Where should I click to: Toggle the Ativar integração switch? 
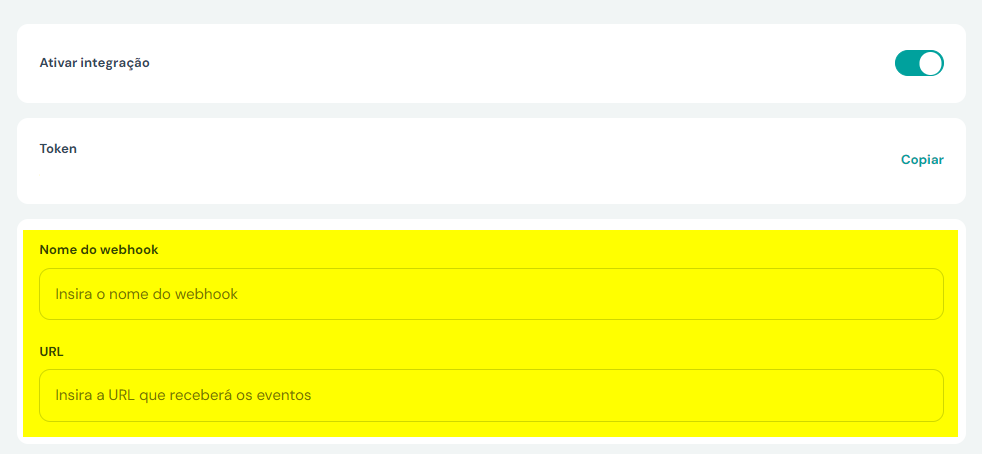coord(919,63)
